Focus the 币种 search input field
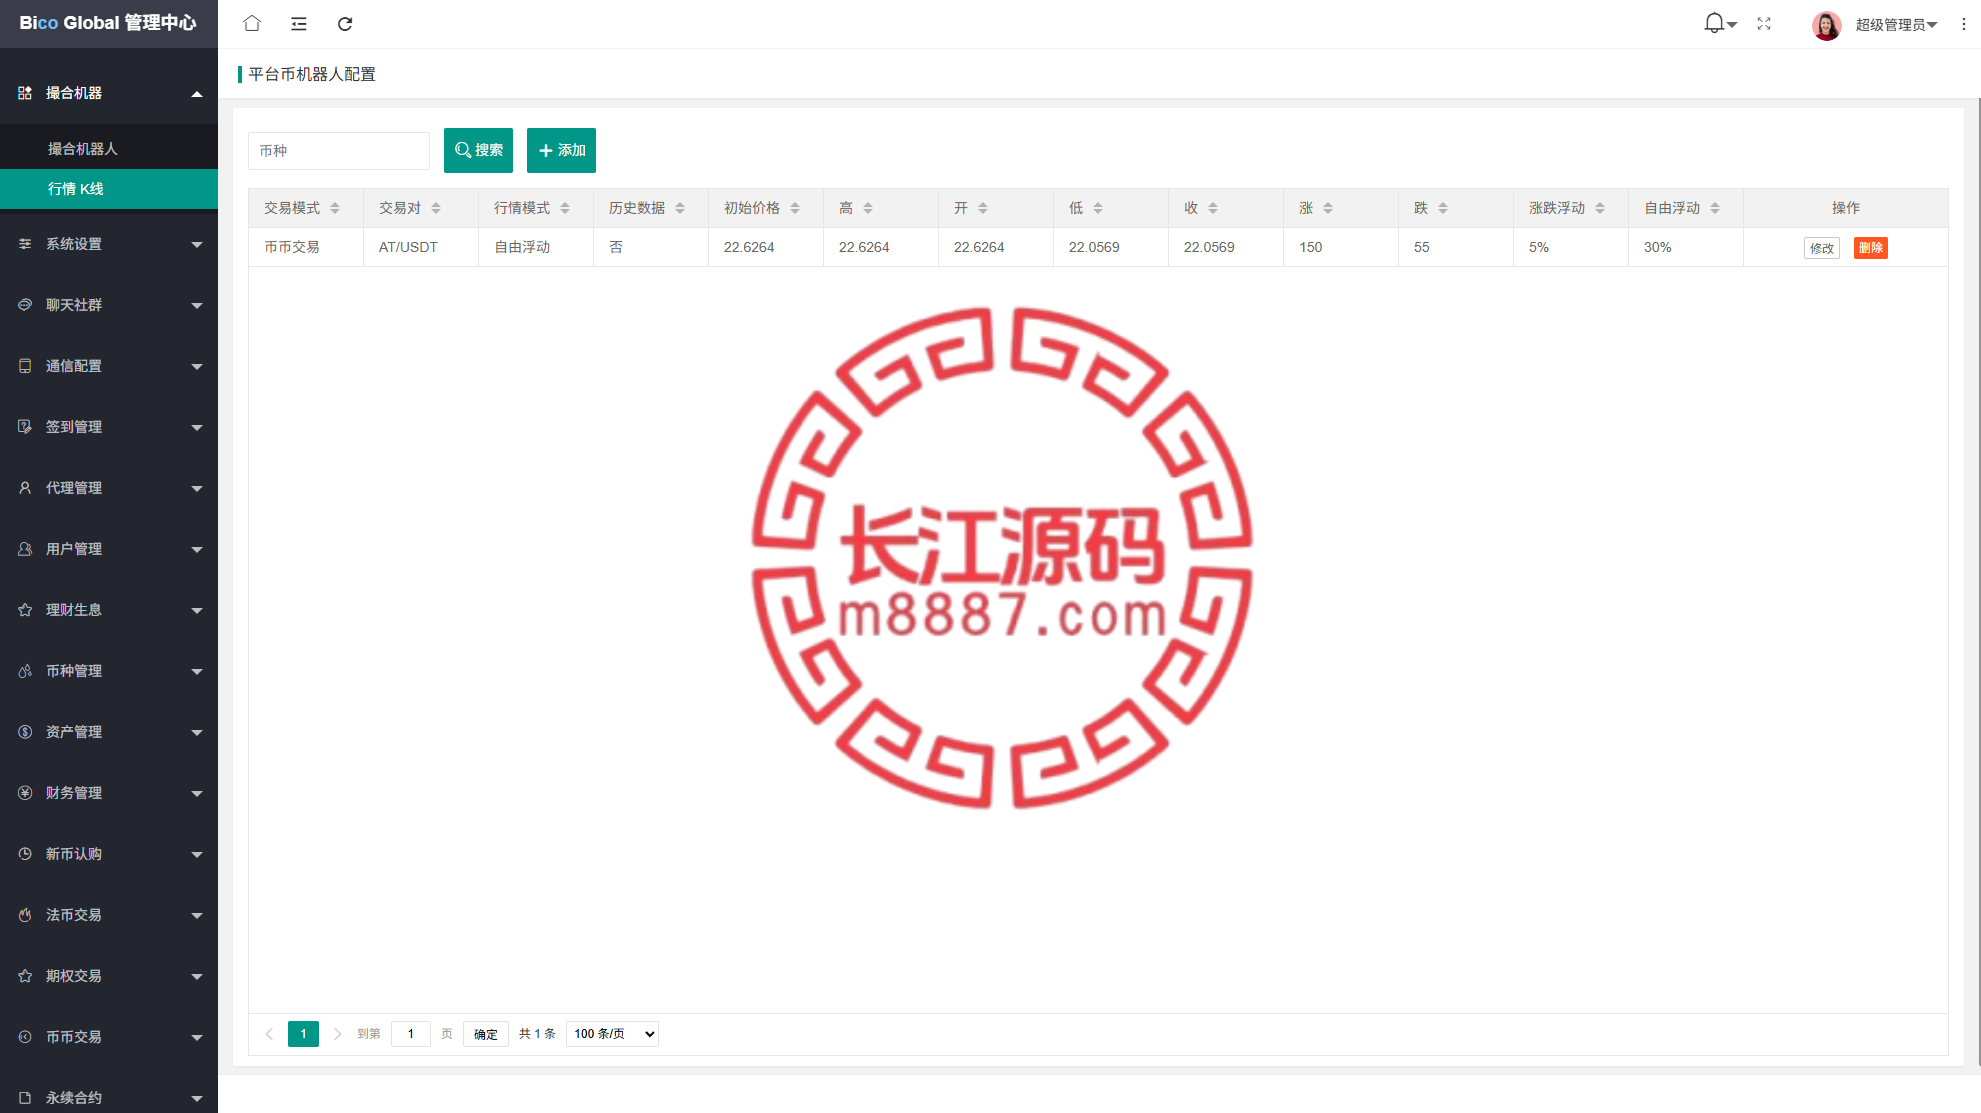The image size is (1981, 1113). click(x=339, y=151)
